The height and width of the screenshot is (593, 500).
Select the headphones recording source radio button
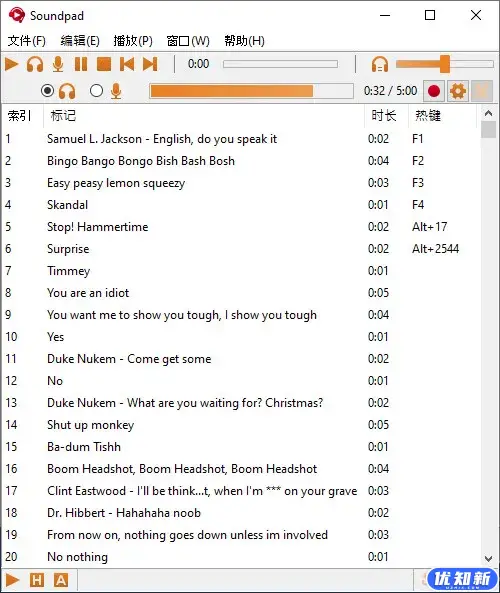tap(48, 91)
